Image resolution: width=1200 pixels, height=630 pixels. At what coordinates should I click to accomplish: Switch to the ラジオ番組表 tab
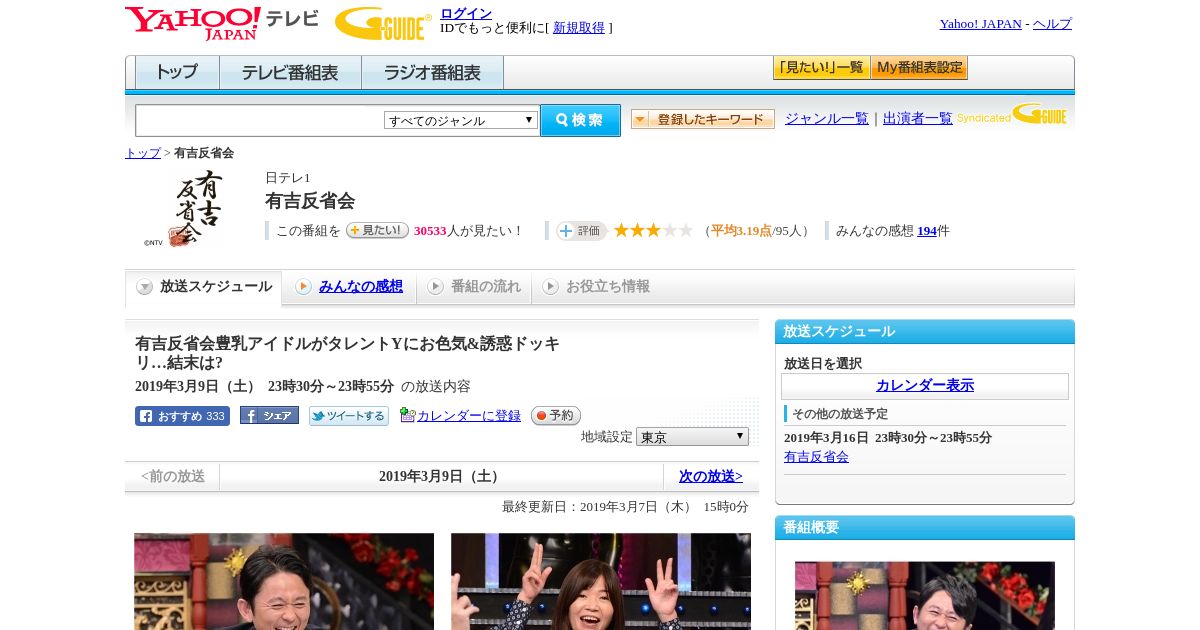click(x=432, y=73)
